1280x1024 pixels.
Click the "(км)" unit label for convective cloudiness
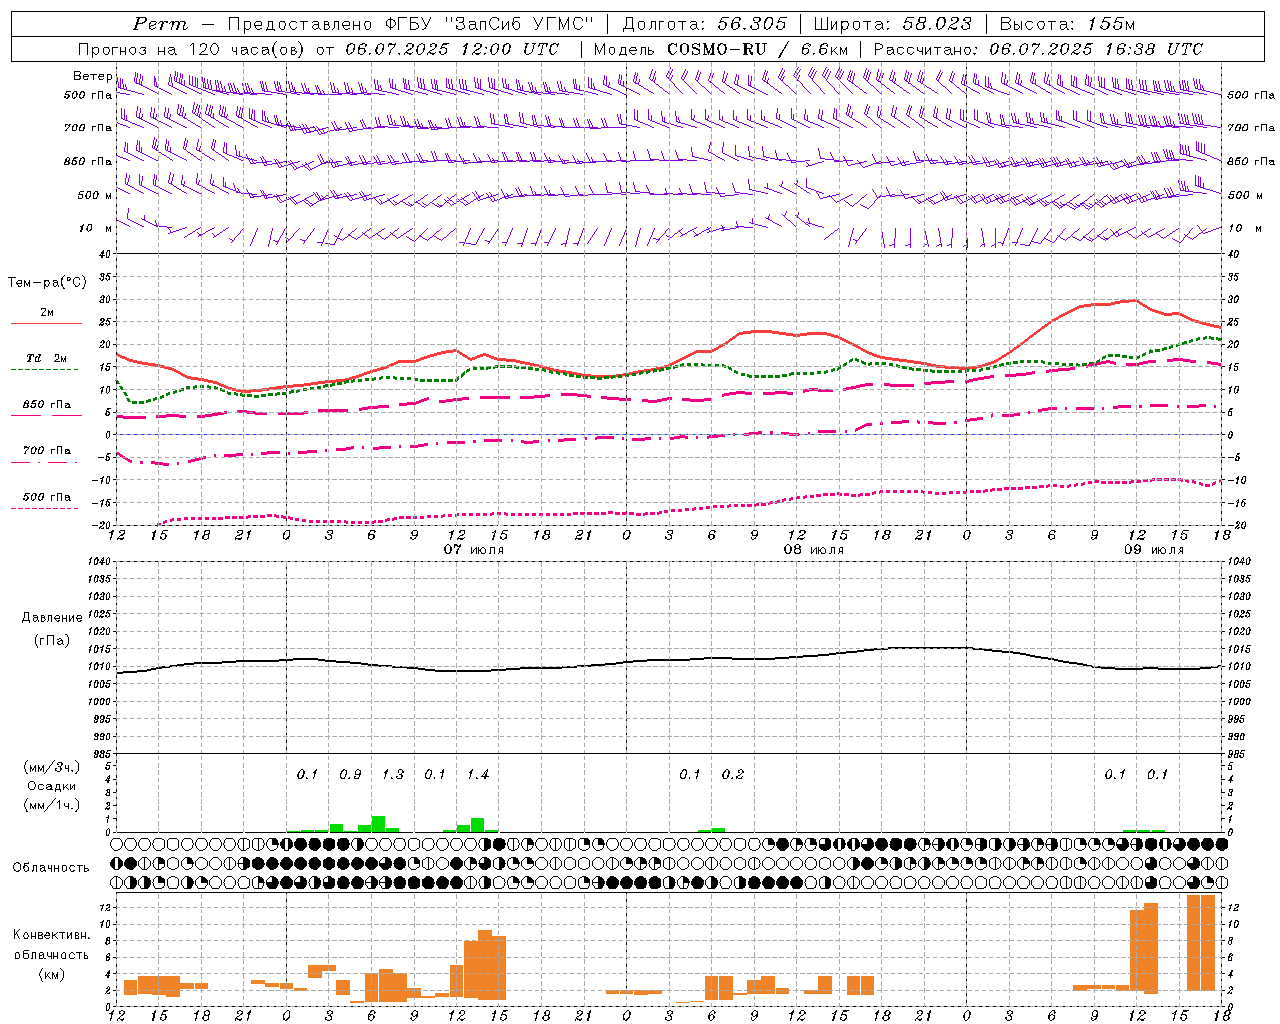pyautogui.click(x=51, y=974)
